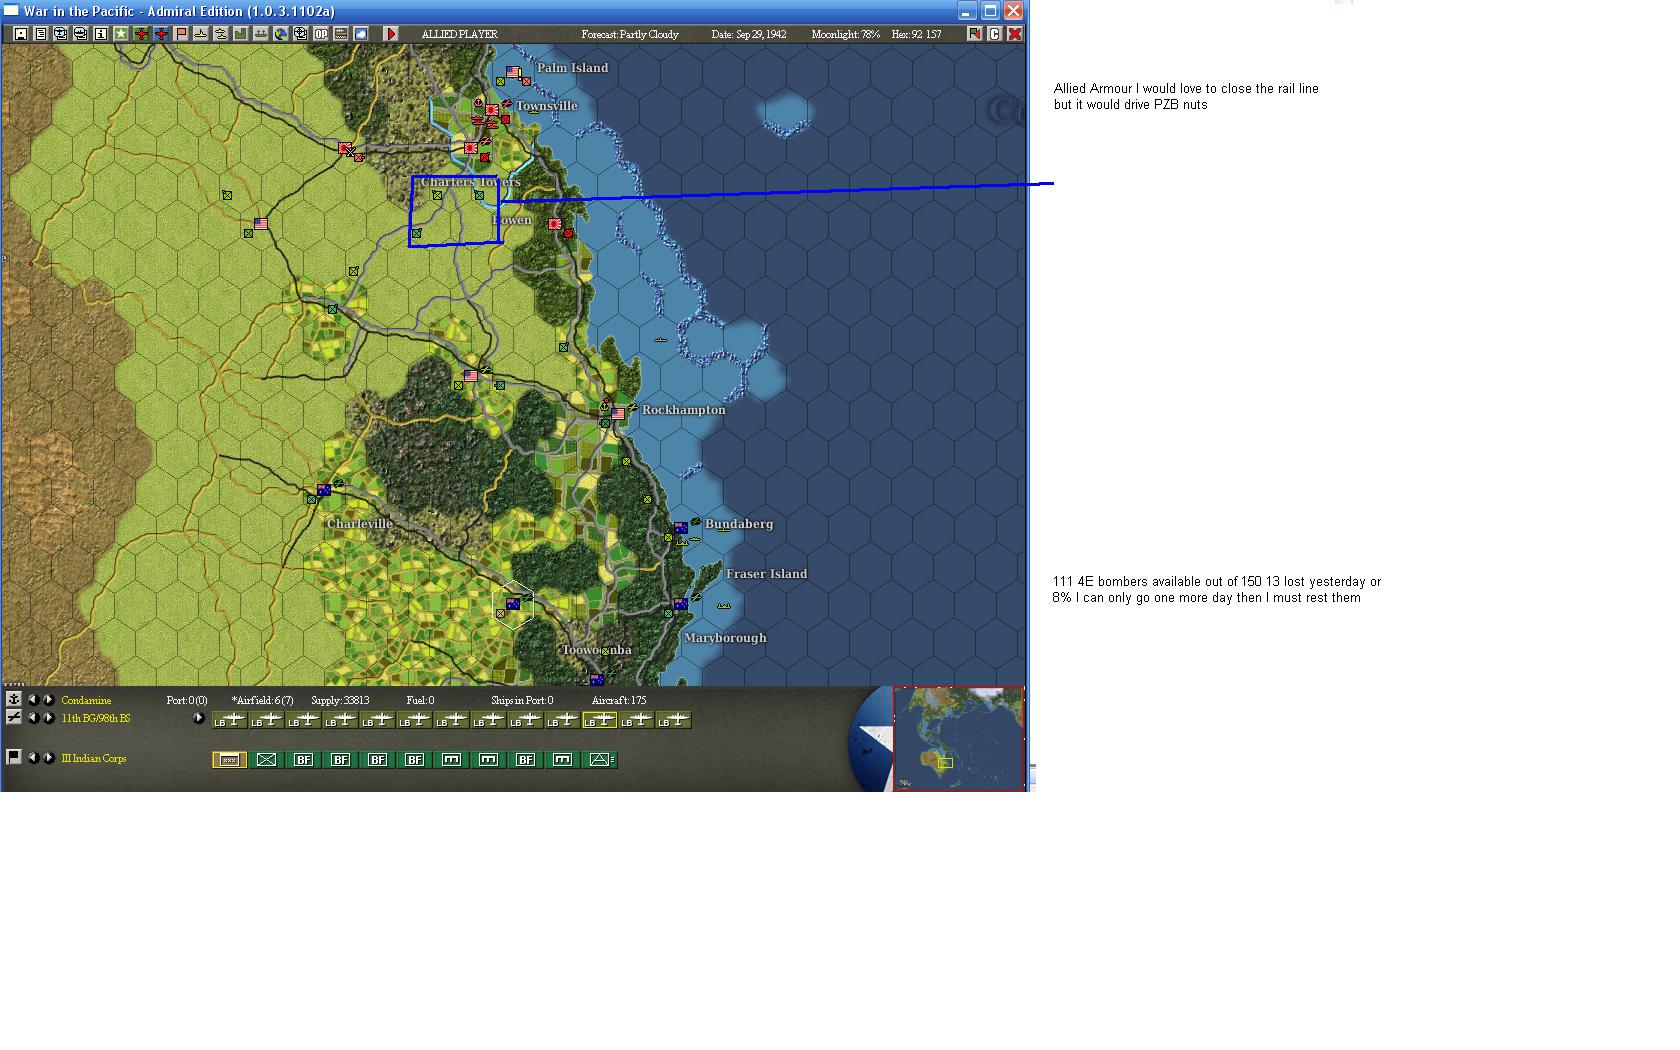Click the 'OP' operations toolbar icon
This screenshot has width=1680, height=1050.
321,34
